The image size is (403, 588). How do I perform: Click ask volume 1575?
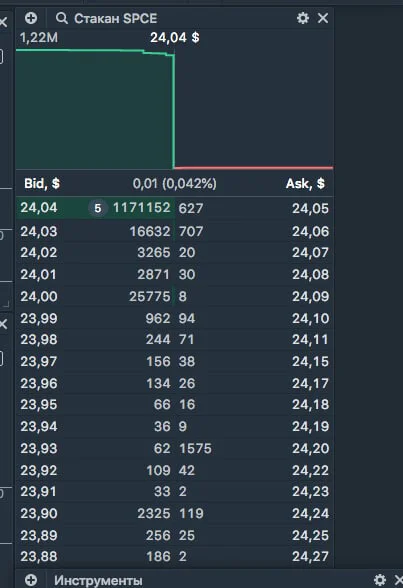pos(195,448)
